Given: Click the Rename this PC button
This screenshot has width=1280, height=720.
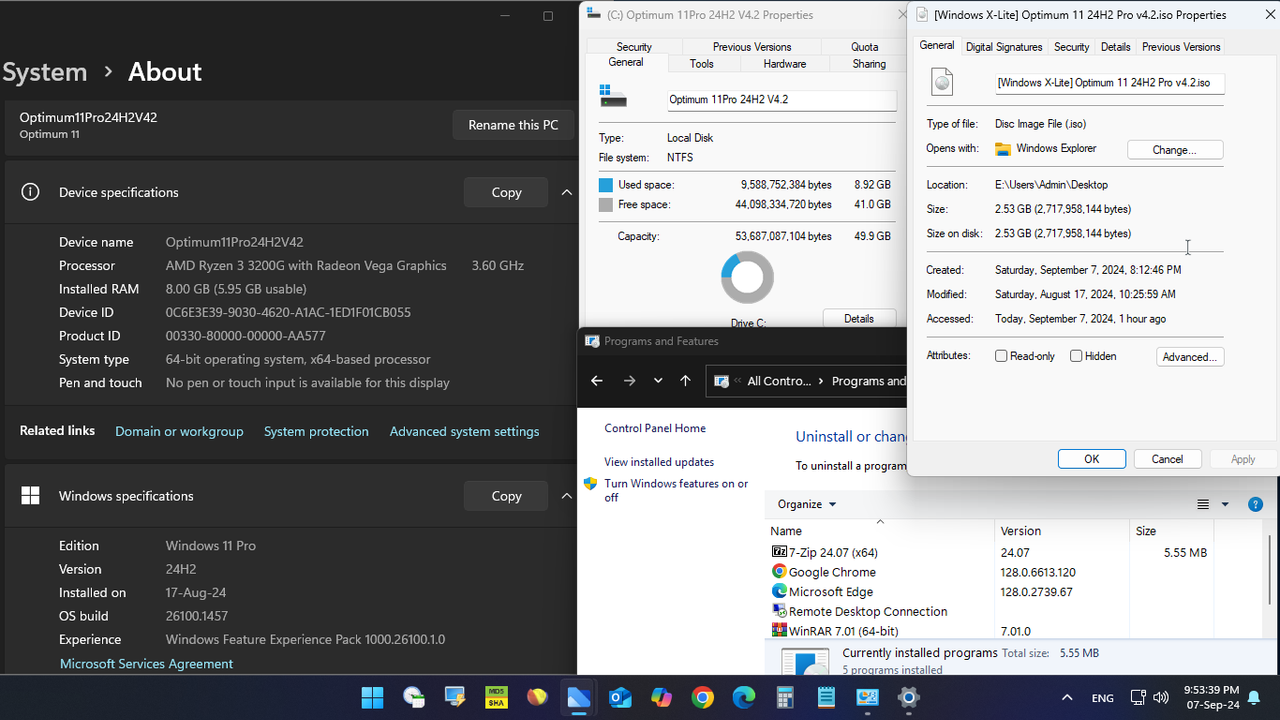Looking at the screenshot, I should coord(513,125).
